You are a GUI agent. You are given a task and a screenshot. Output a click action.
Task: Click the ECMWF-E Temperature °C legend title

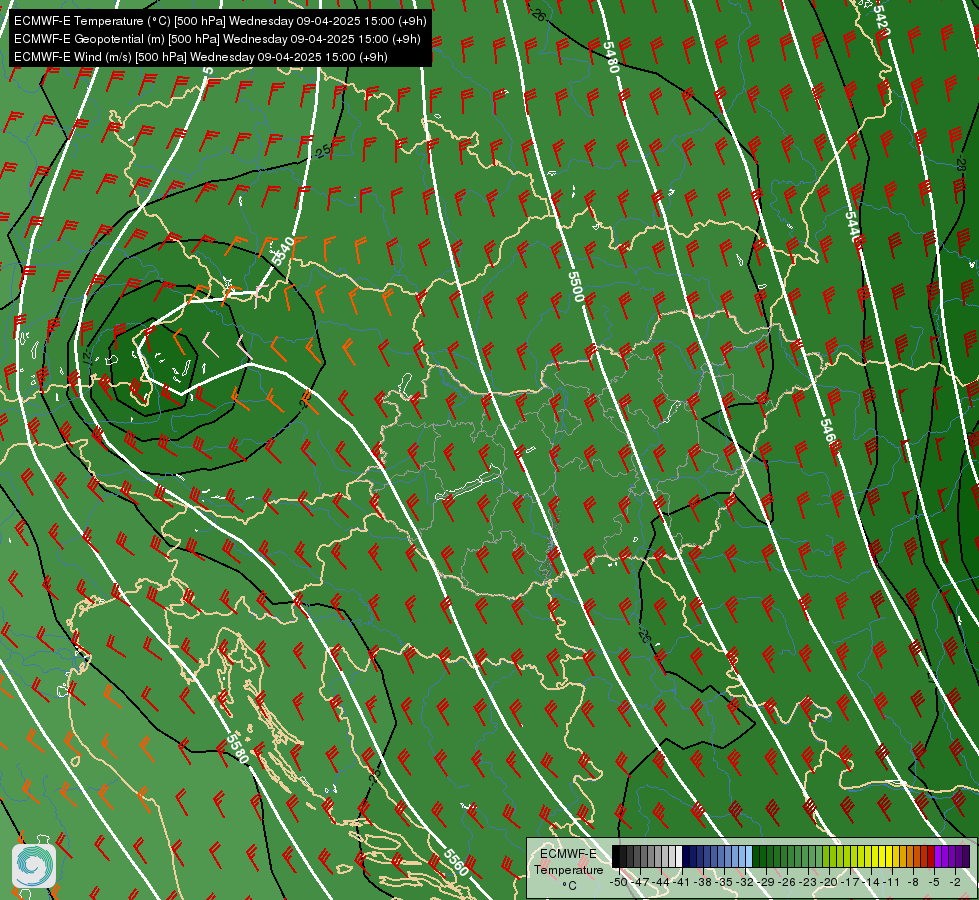coord(568,869)
